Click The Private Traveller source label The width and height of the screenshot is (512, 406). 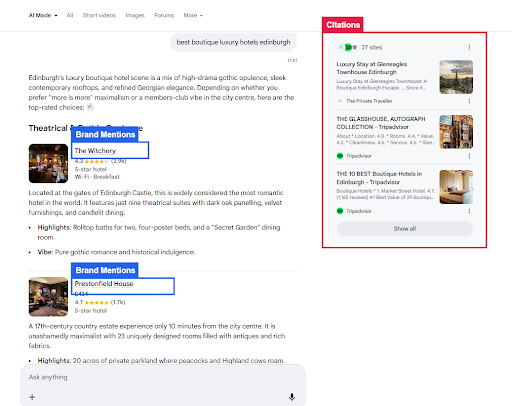pyautogui.click(x=369, y=101)
